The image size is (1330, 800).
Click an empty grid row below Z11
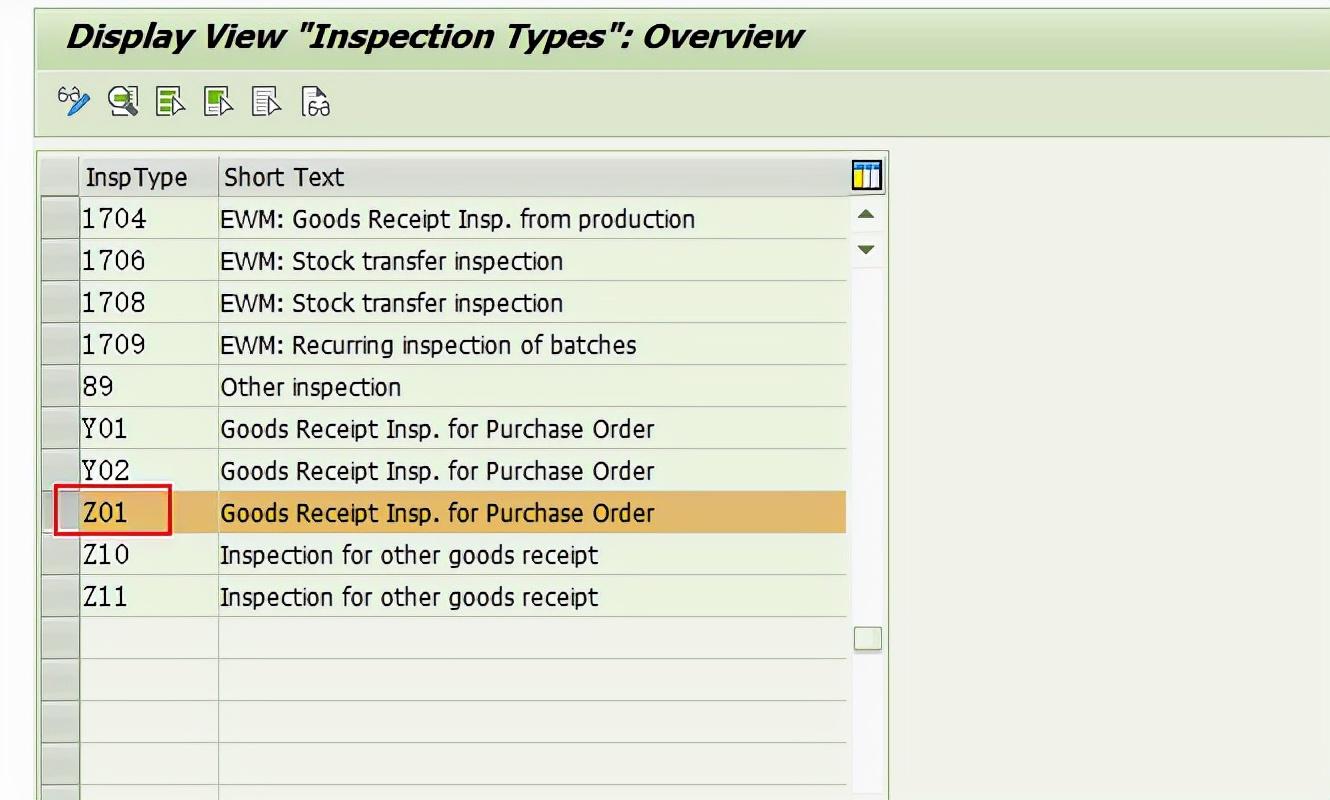coord(450,638)
